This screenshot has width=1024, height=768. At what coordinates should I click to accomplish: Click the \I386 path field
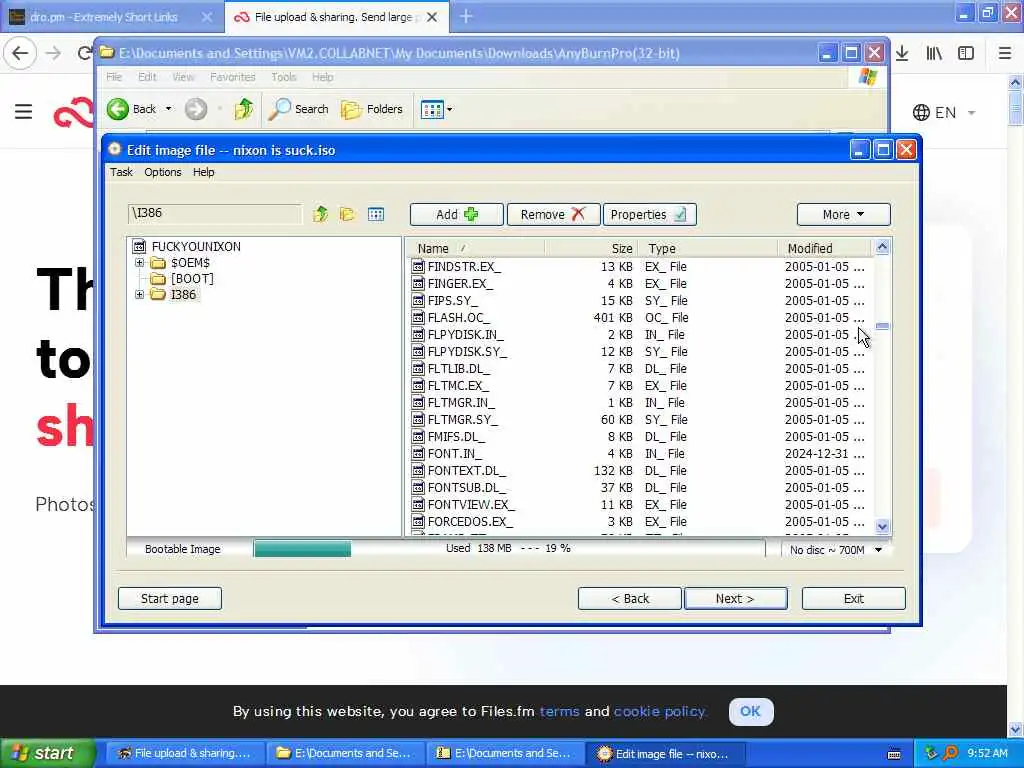point(215,214)
